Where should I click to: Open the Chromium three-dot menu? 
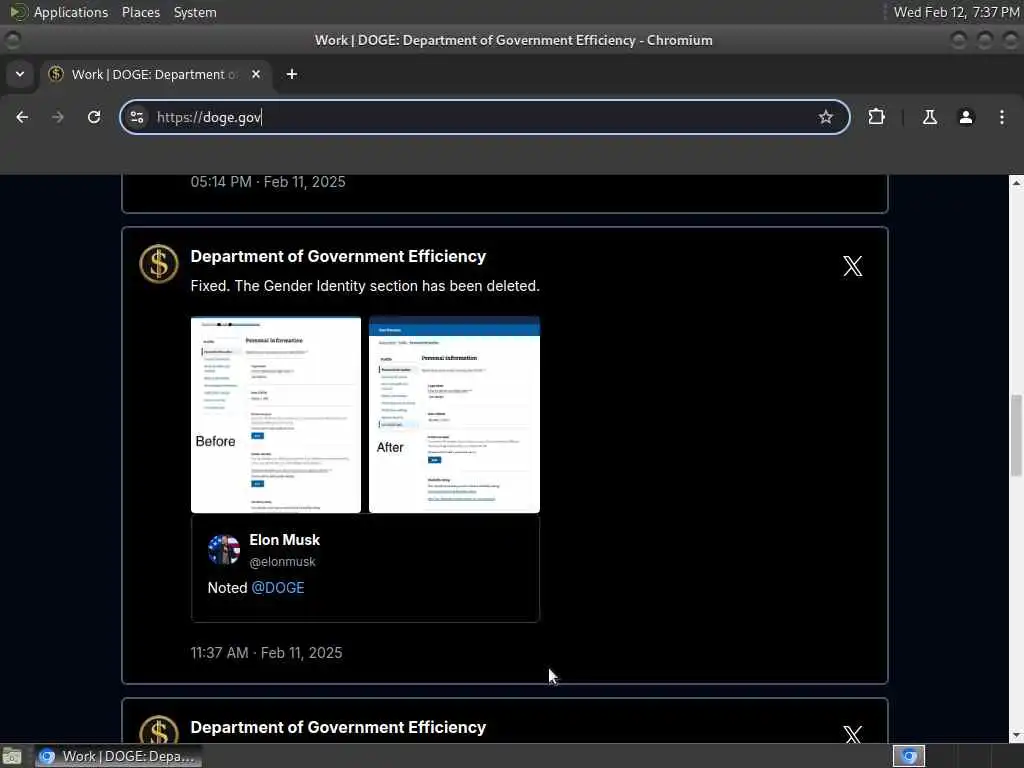click(x=1002, y=117)
